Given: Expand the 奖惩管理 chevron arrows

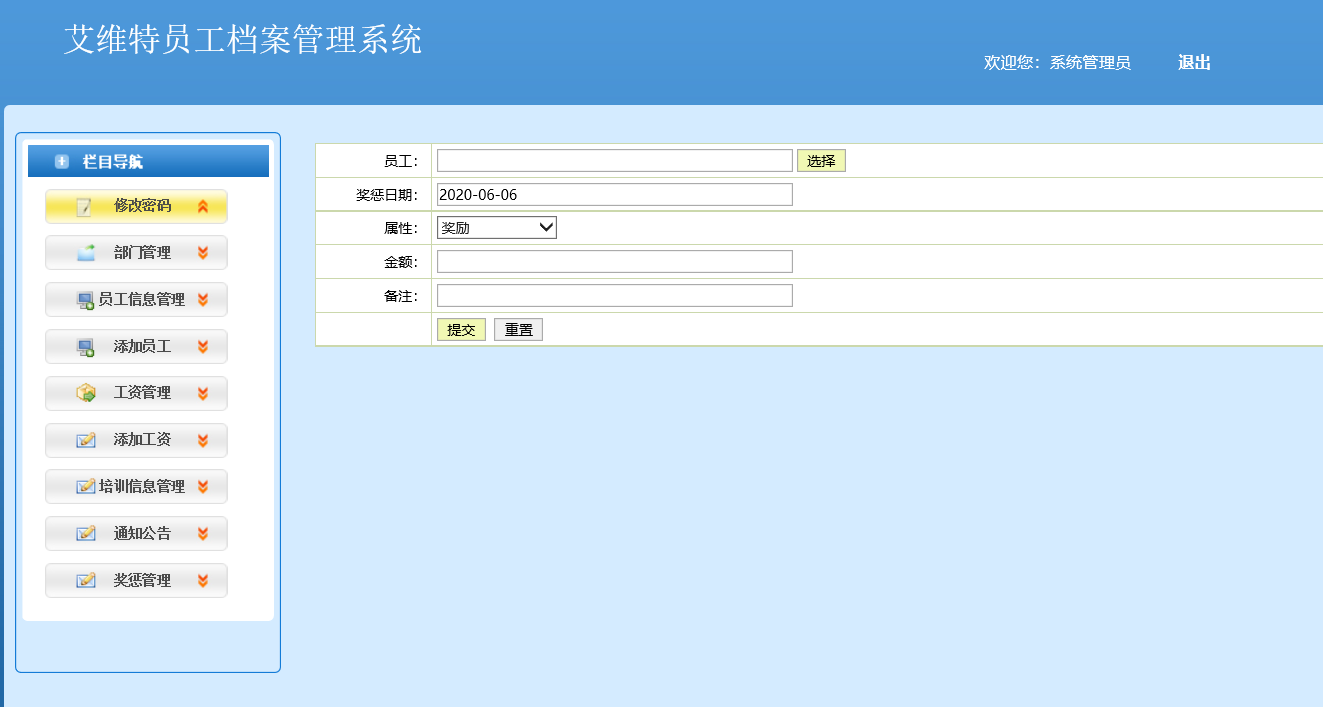Looking at the screenshot, I should pos(203,581).
